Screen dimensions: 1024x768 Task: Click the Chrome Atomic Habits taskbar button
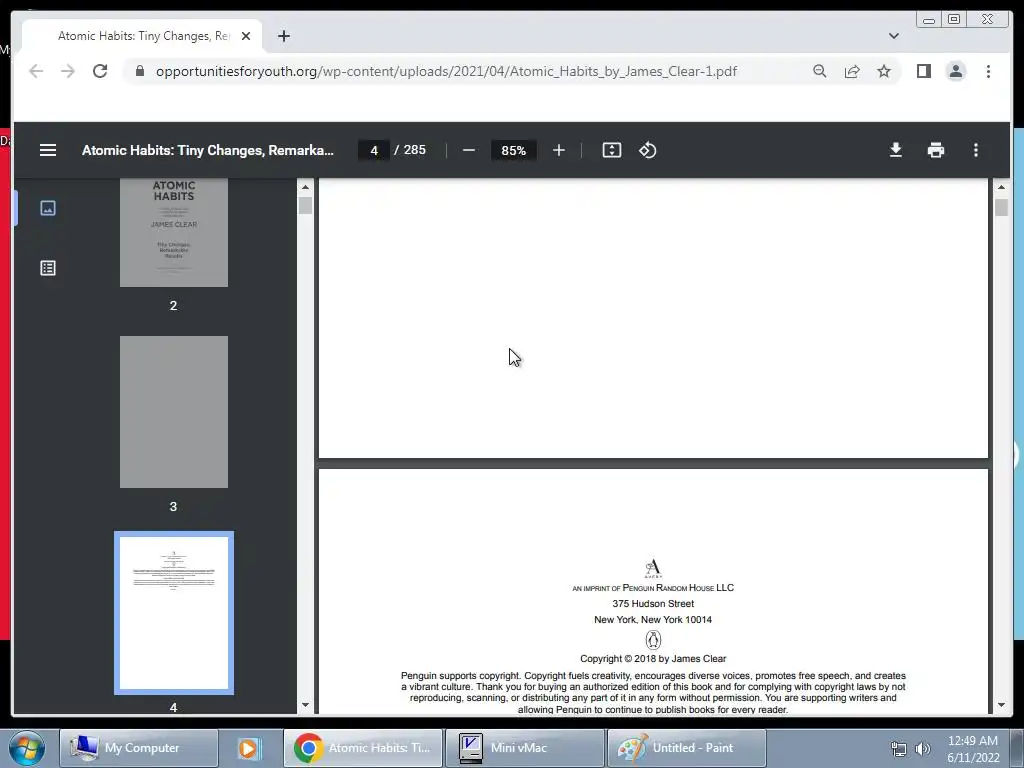tap(363, 748)
